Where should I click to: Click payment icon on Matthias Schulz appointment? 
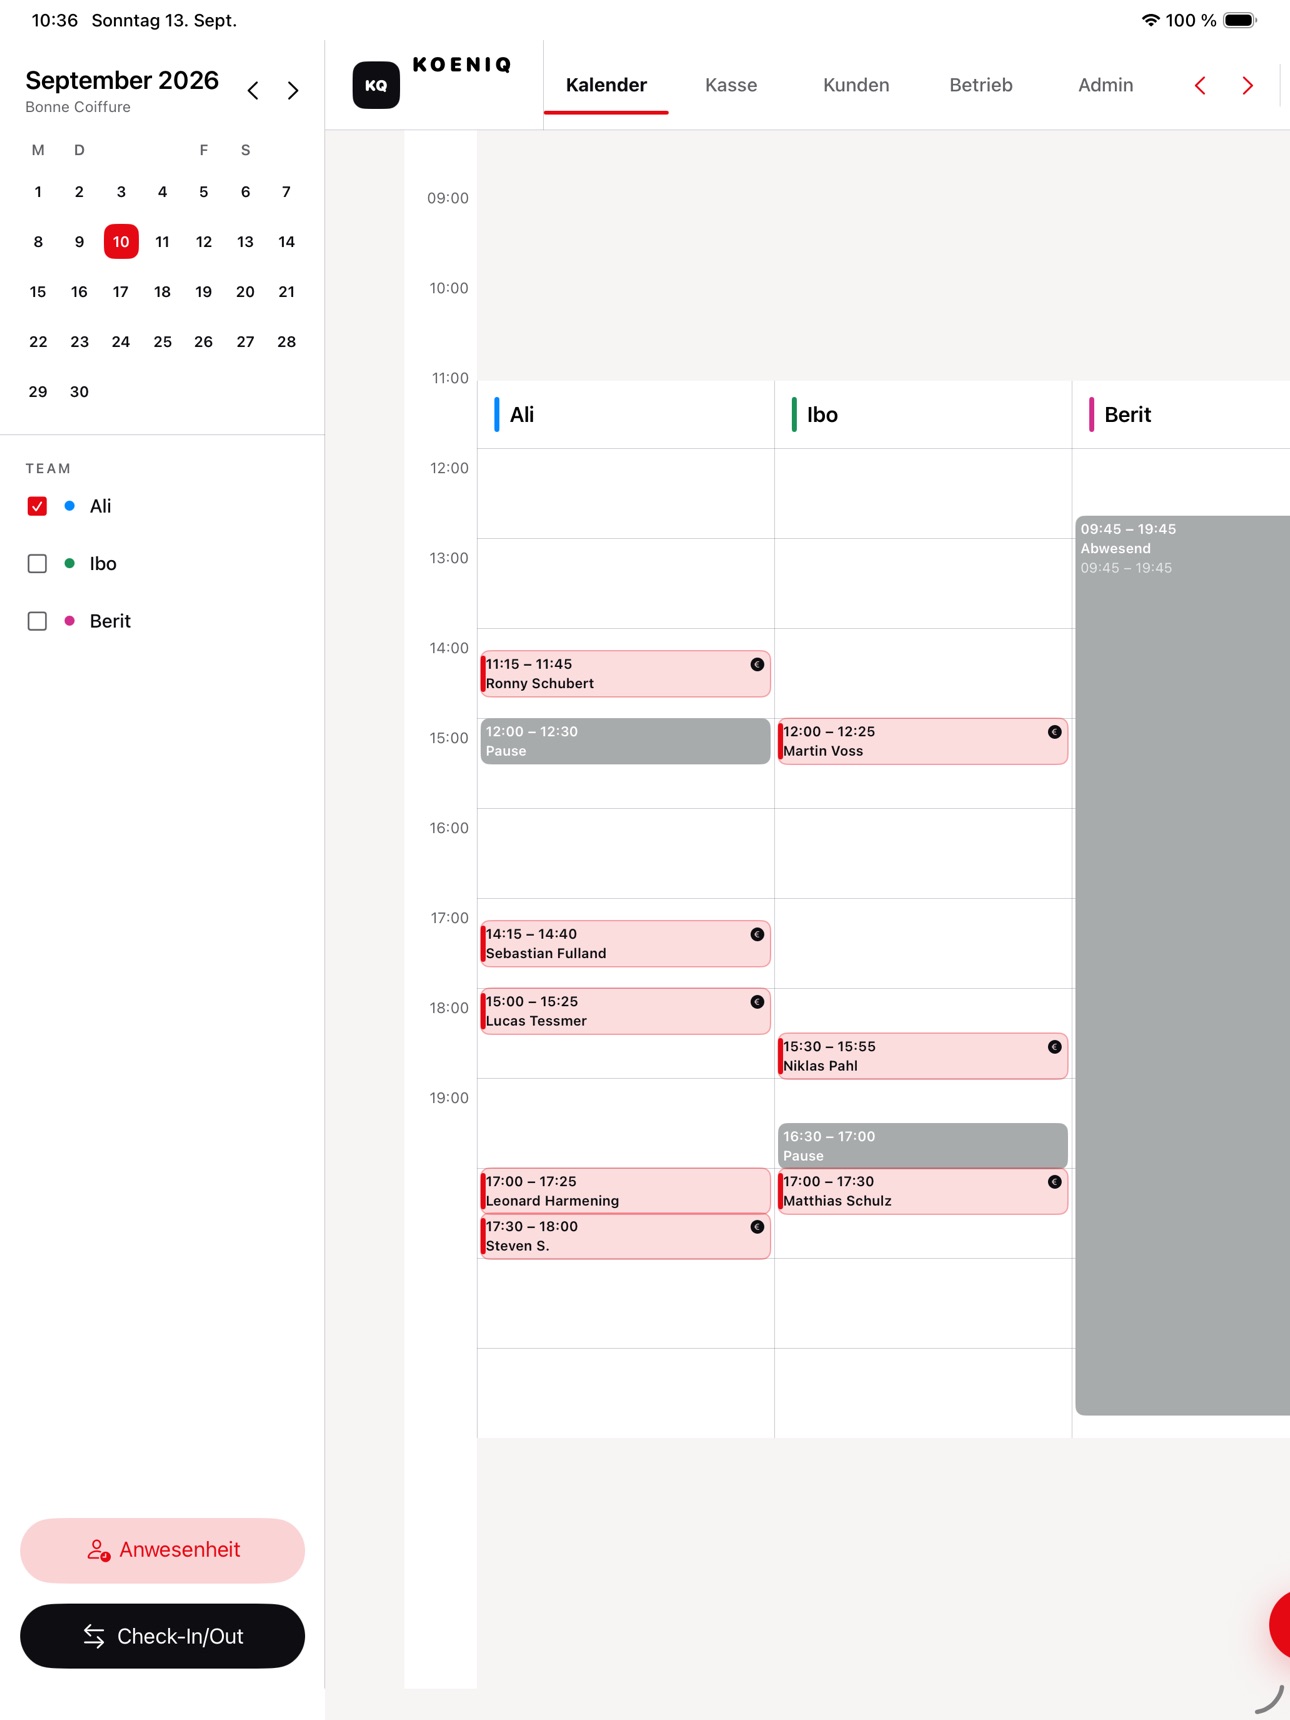(x=1054, y=1182)
